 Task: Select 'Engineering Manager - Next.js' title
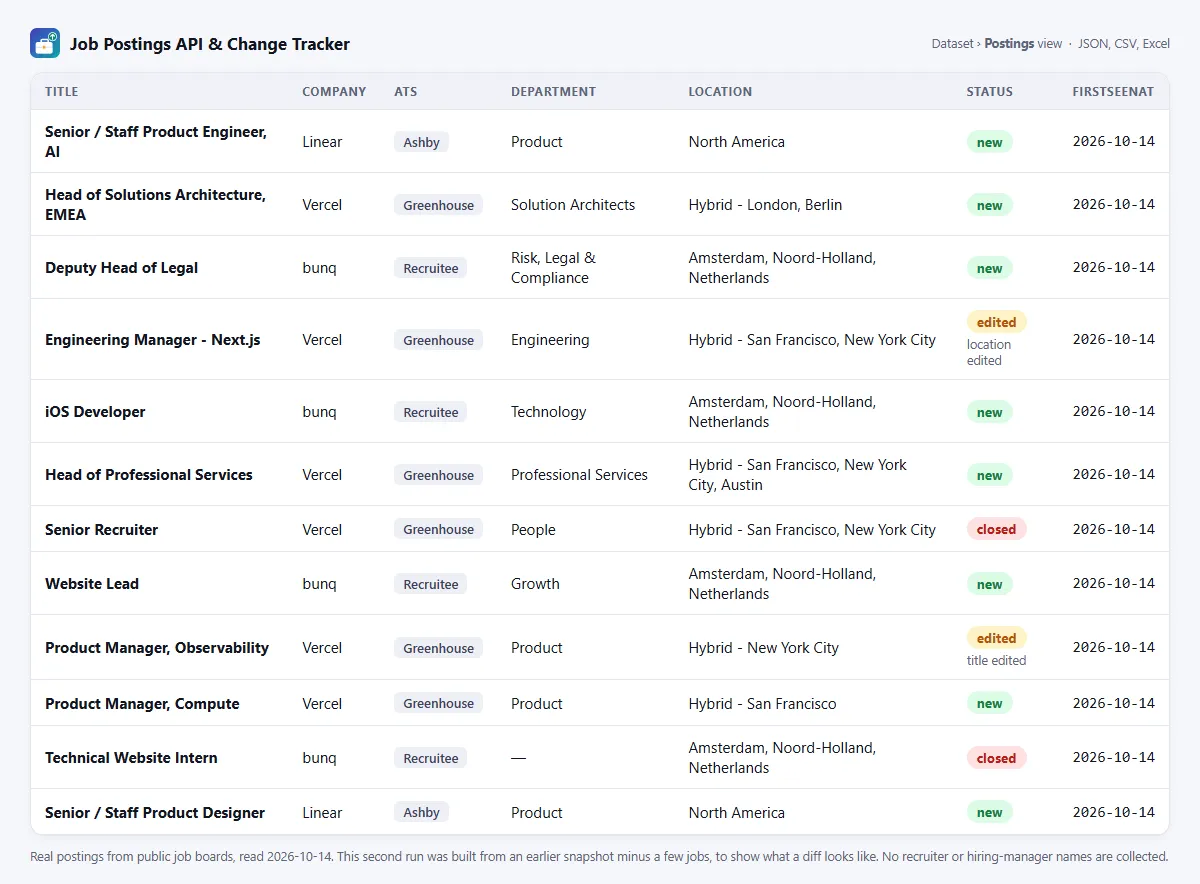[152, 340]
